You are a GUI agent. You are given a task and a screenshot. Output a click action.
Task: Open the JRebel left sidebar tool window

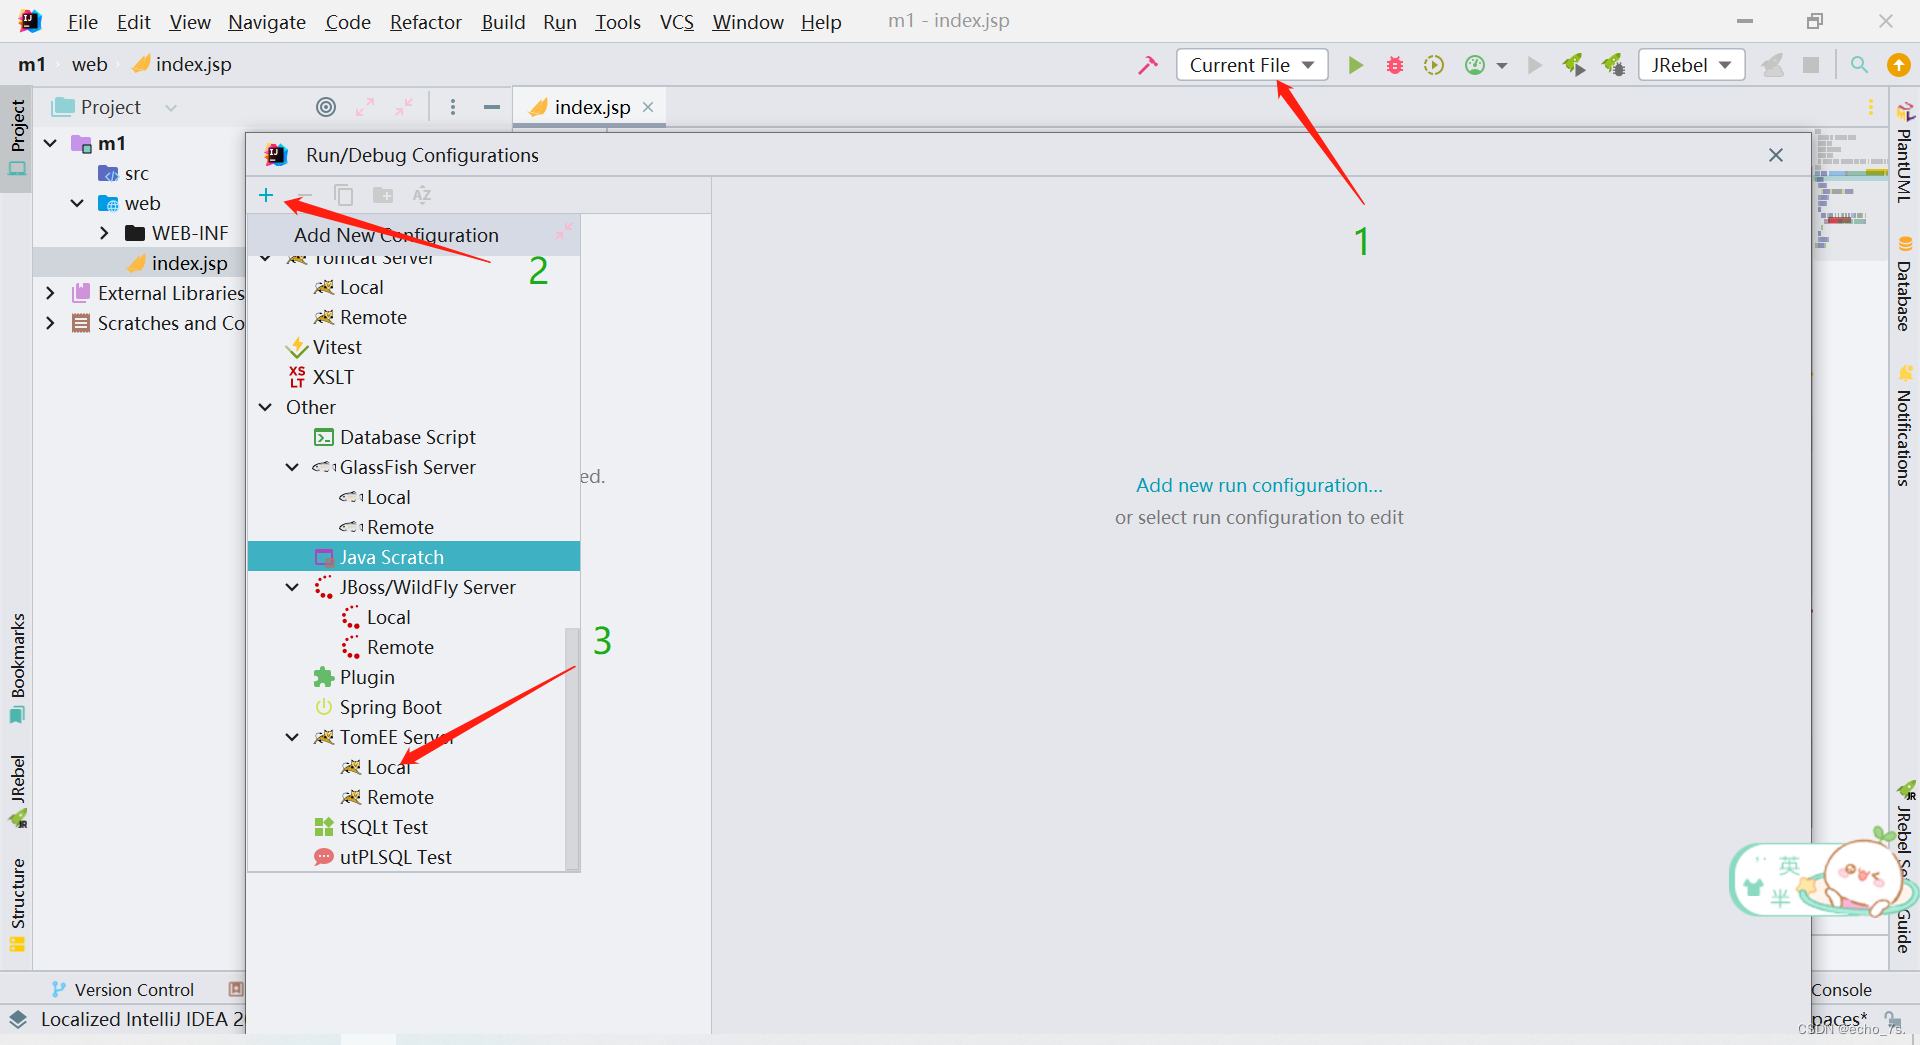[x=17, y=791]
